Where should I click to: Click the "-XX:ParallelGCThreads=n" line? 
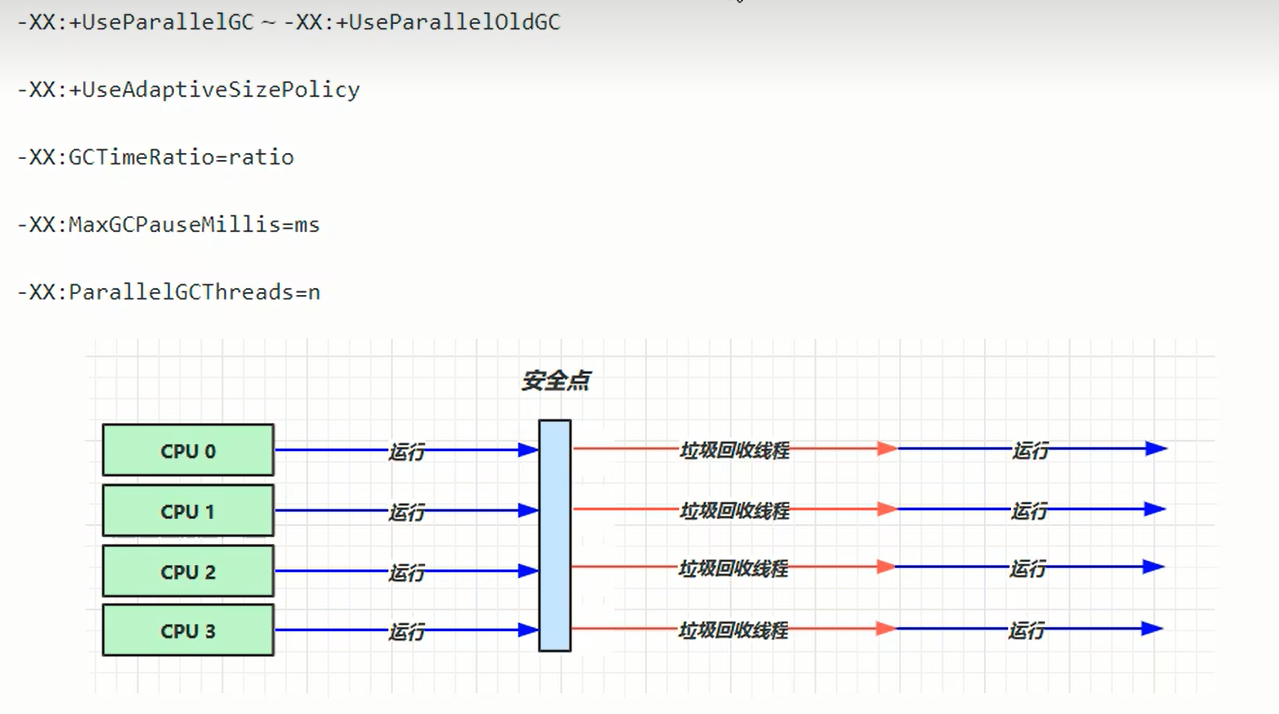[169, 293]
